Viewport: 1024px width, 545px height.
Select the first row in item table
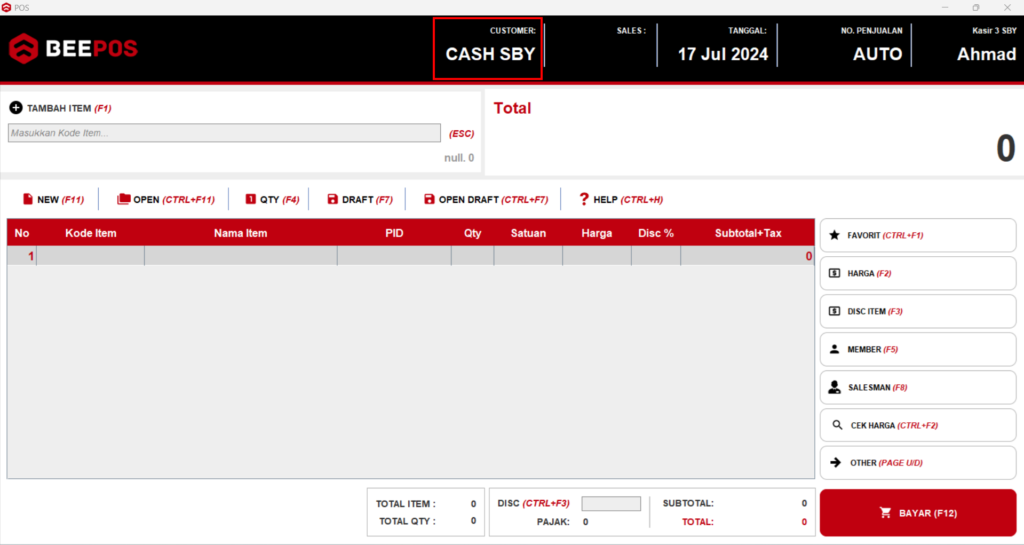(410, 257)
